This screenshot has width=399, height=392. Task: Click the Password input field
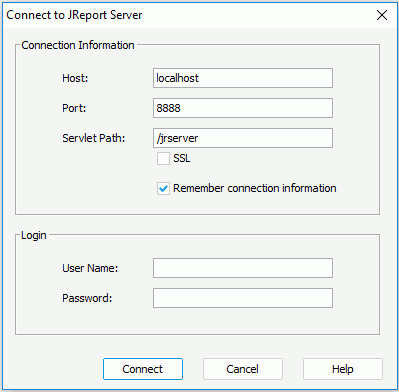(x=243, y=298)
